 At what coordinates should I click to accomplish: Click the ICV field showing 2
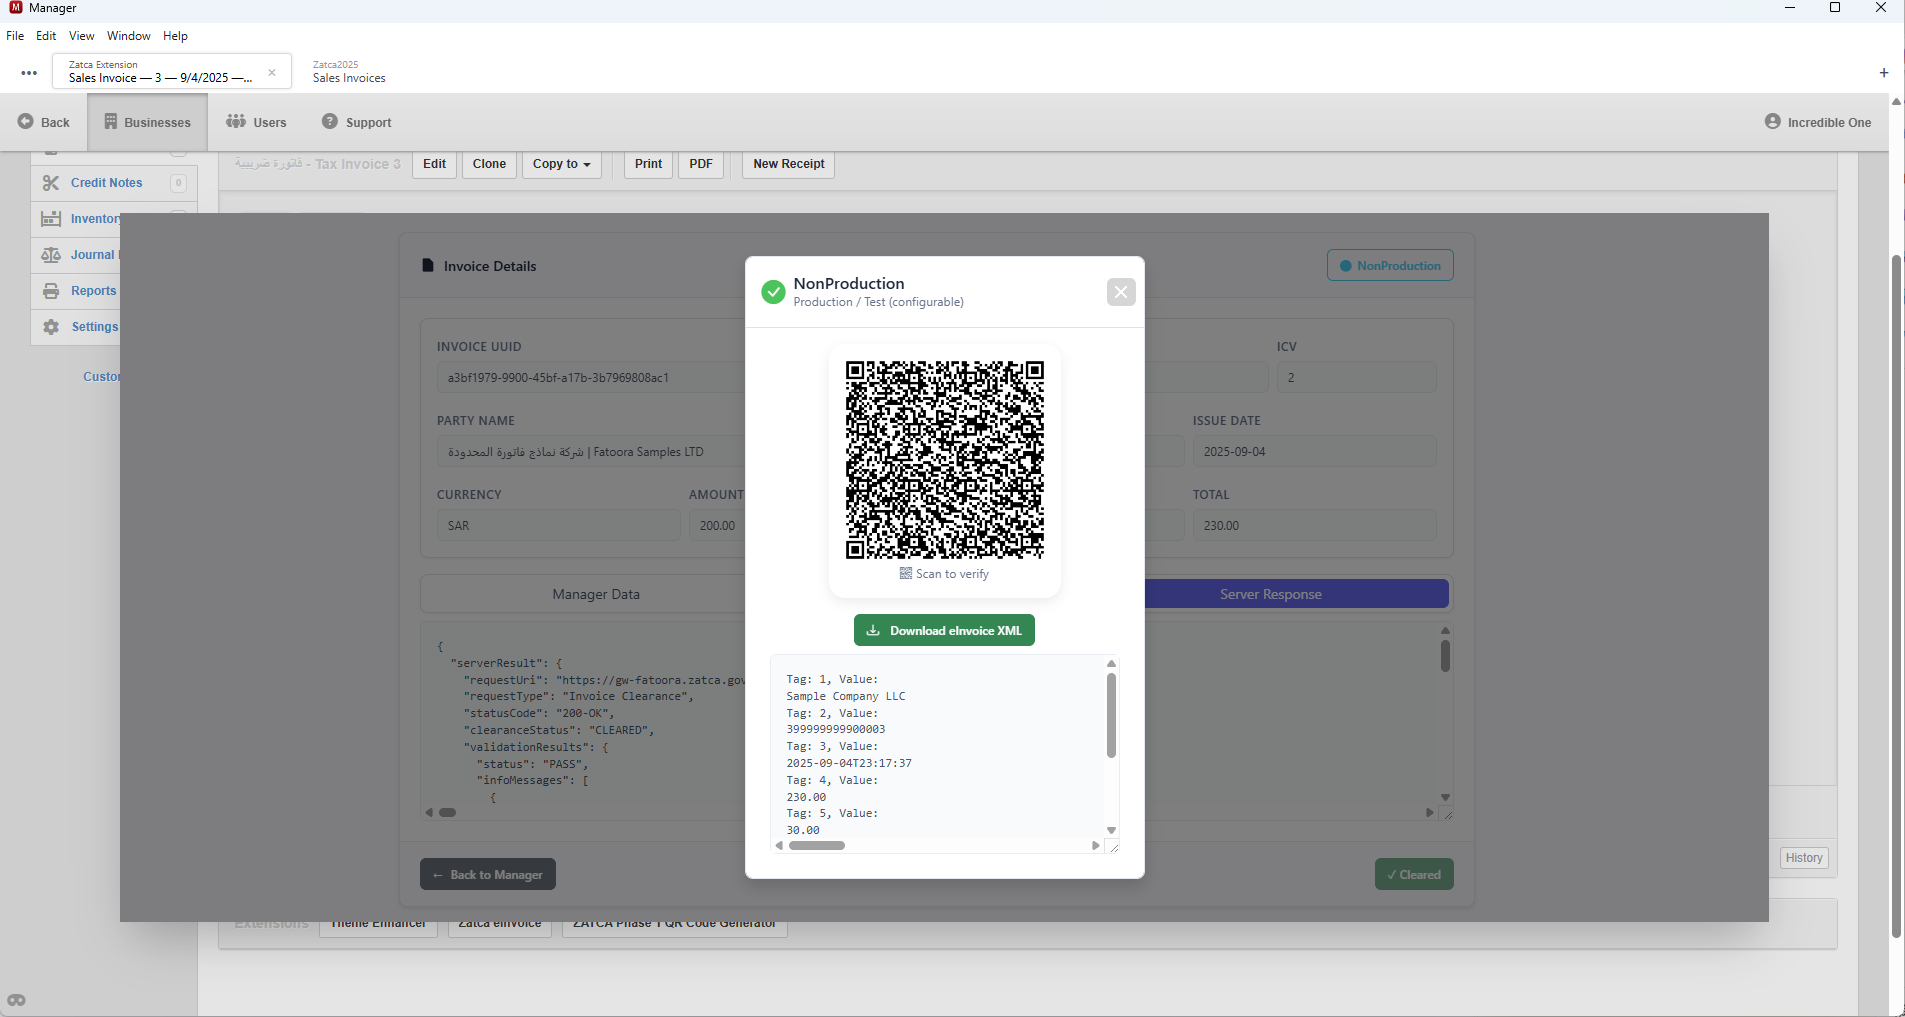(x=1356, y=378)
